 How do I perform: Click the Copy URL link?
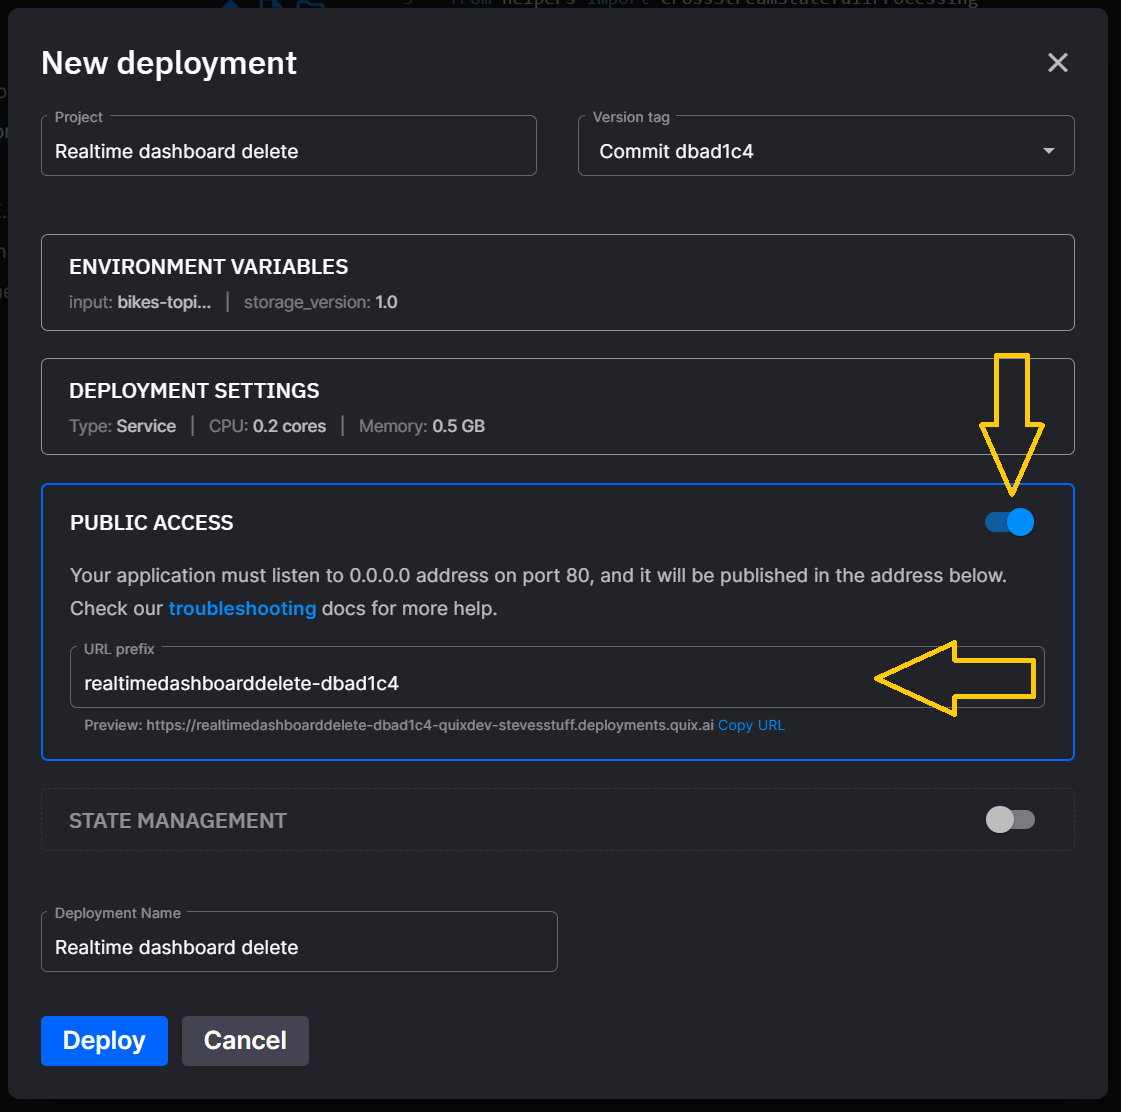pos(751,725)
